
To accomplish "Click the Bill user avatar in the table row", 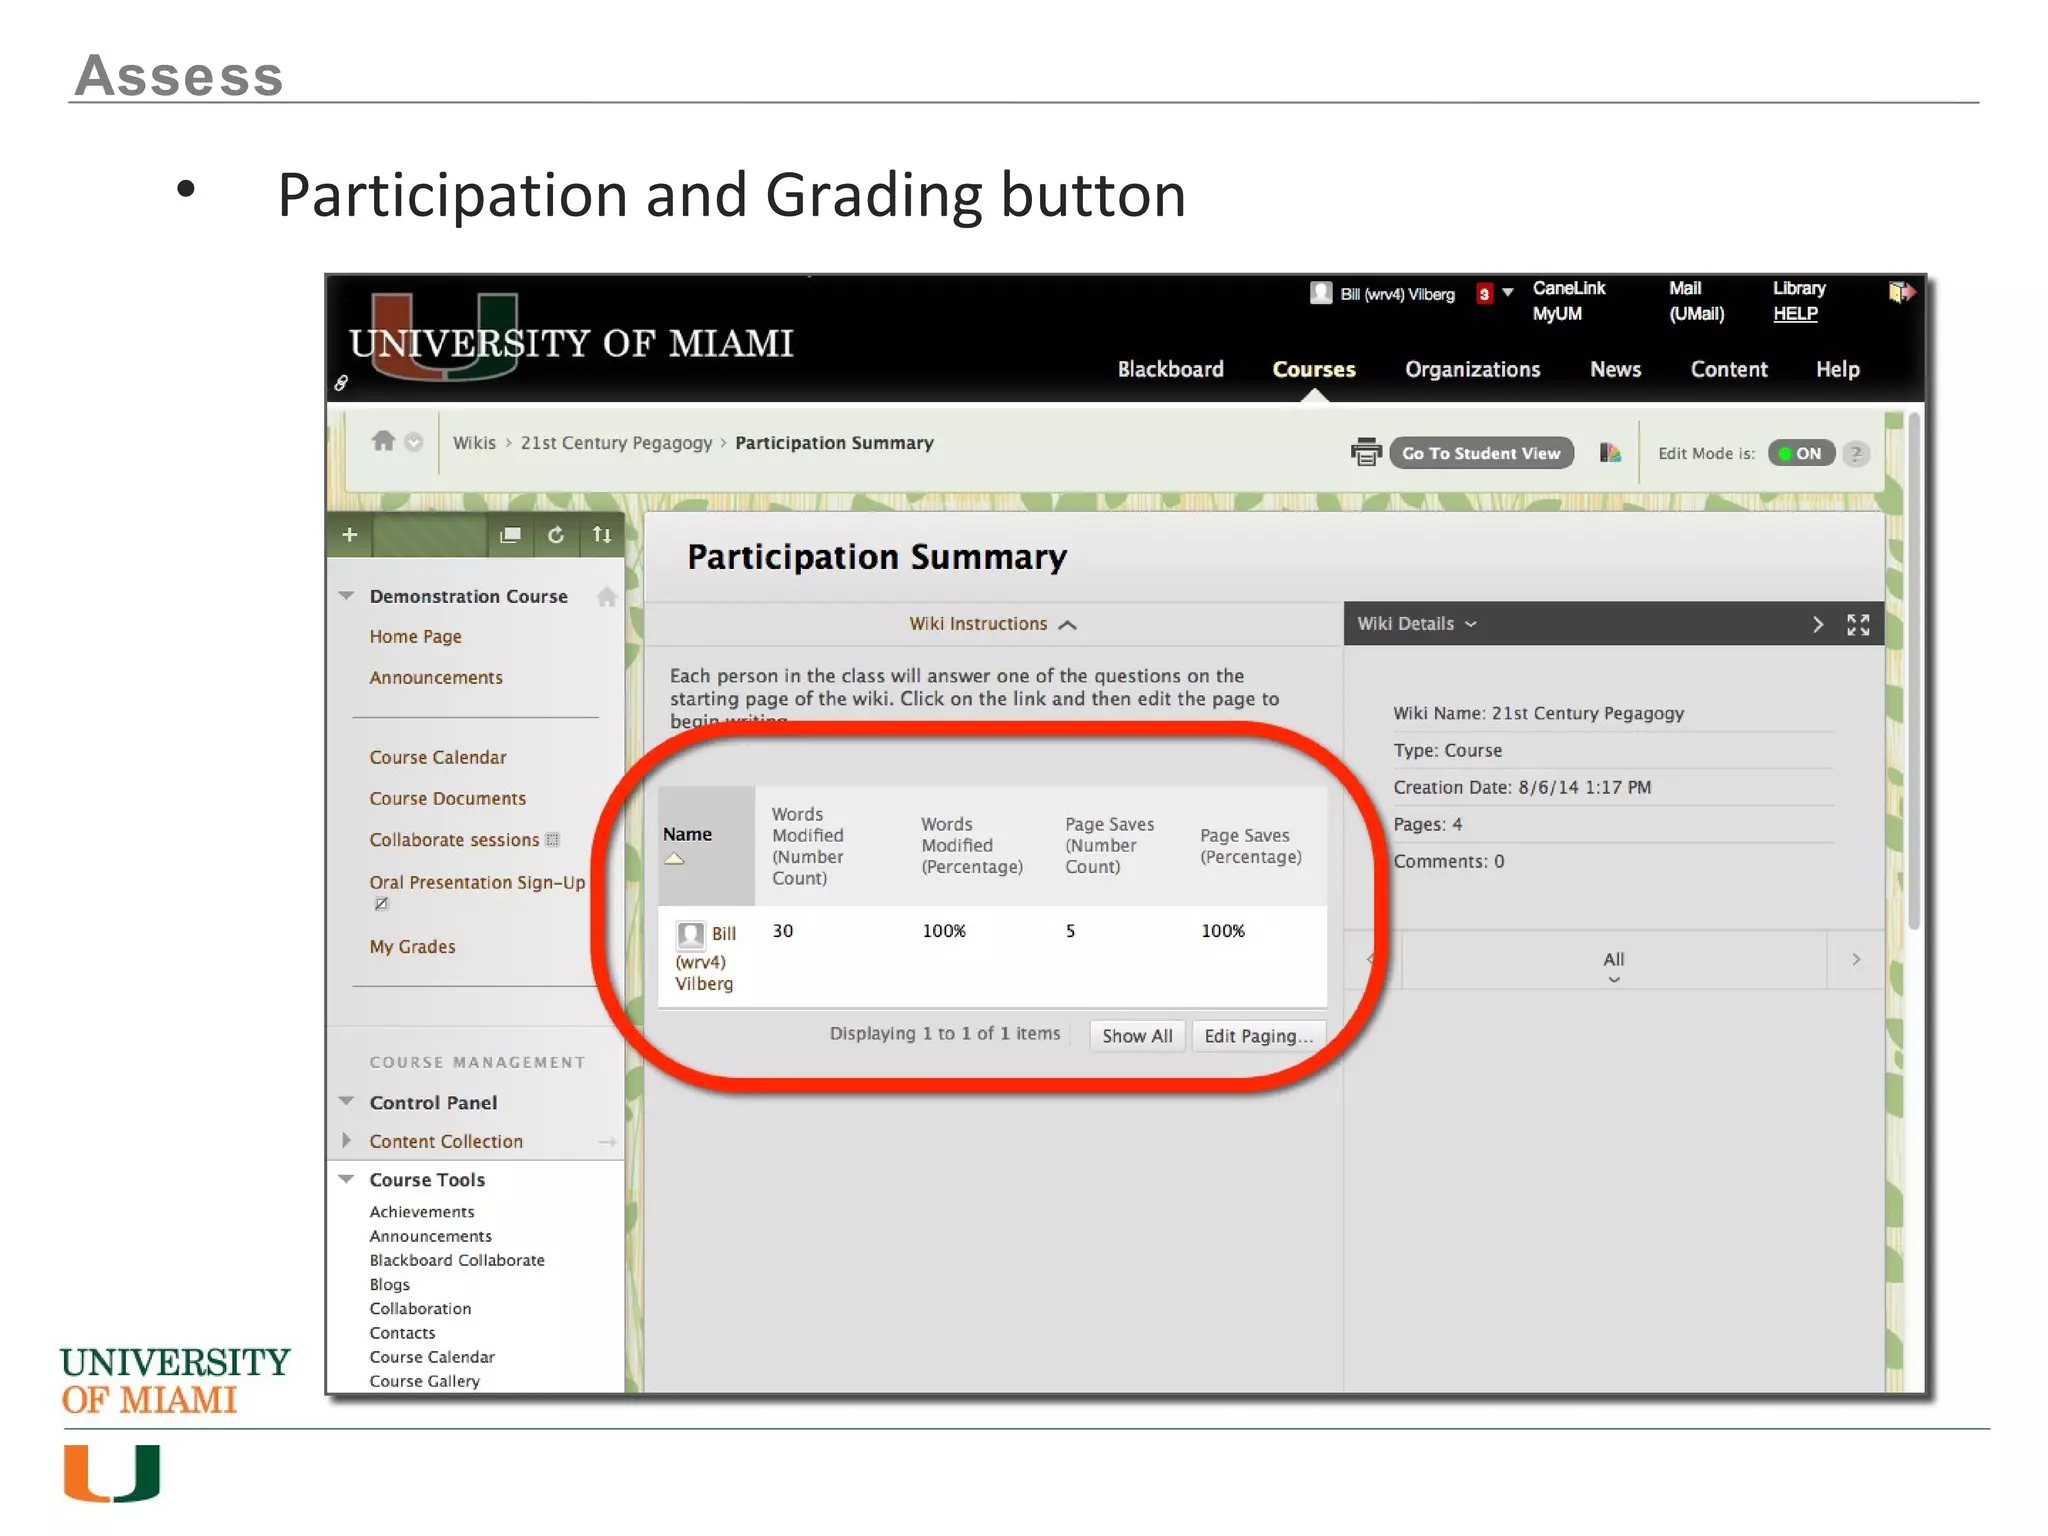I will click(x=690, y=935).
